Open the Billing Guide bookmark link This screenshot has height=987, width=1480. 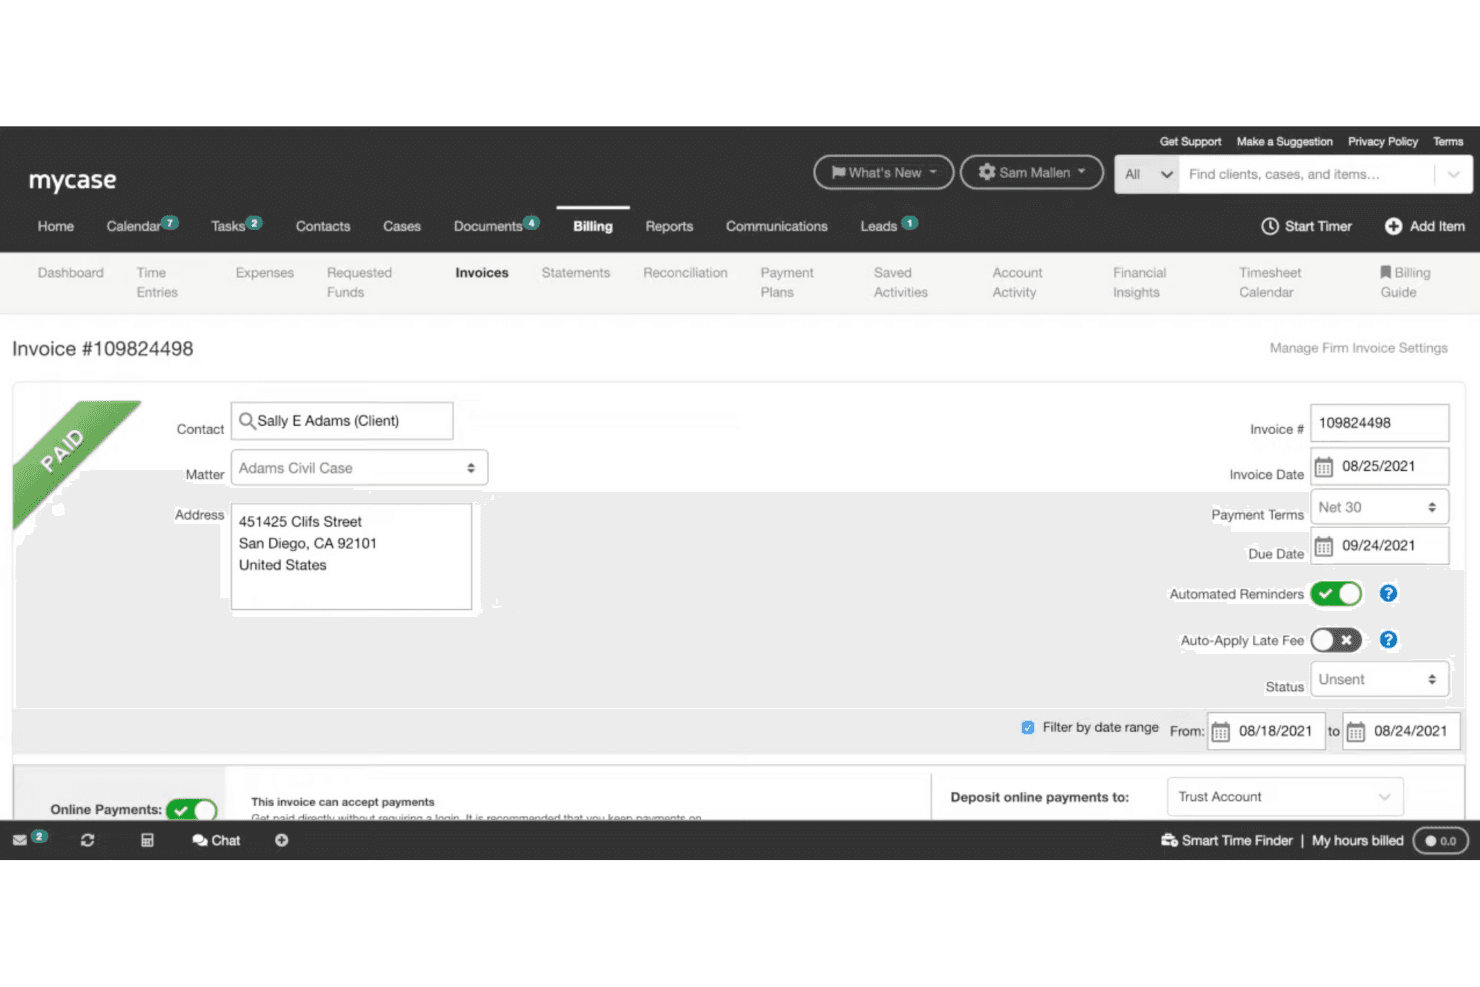click(x=1405, y=282)
